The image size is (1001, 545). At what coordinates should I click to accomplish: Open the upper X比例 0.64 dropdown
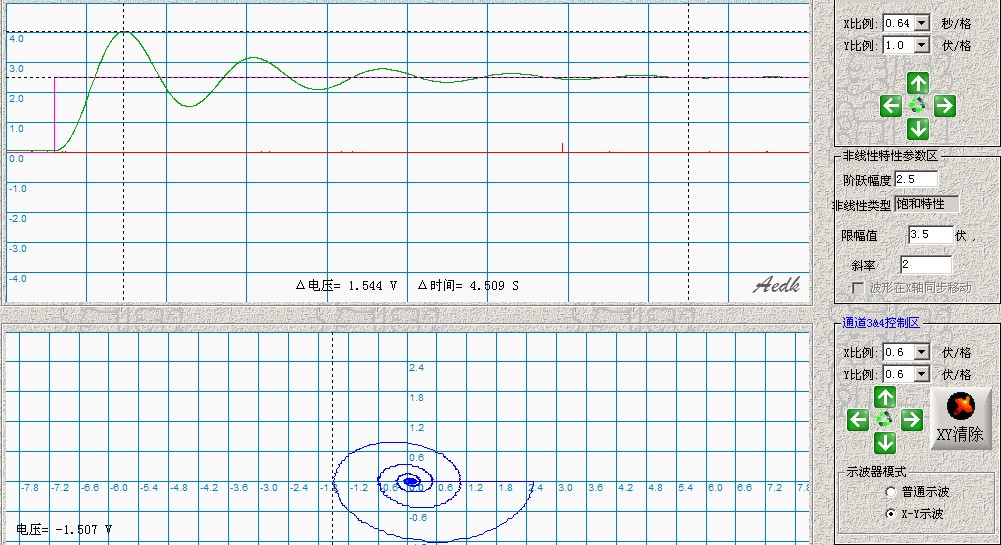click(921, 22)
